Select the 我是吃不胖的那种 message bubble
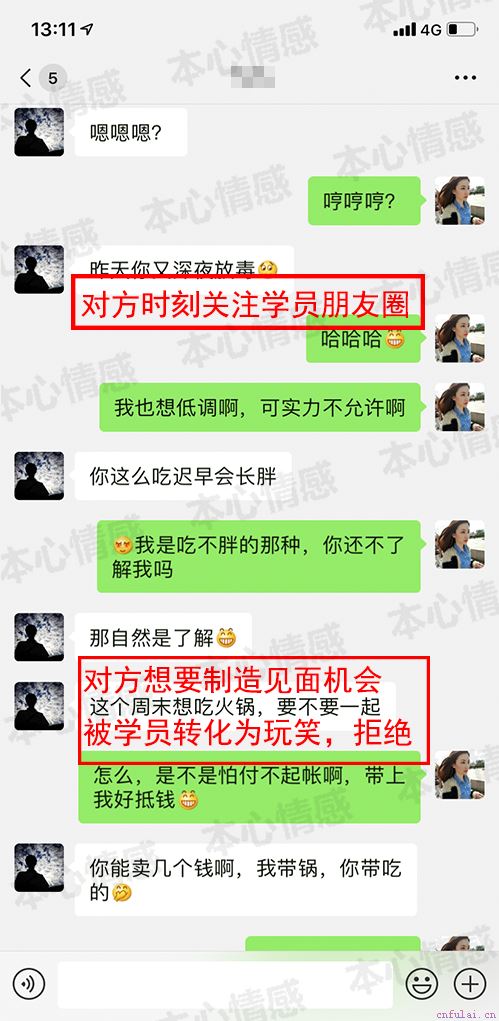Viewport: 499px width, 1021px height. point(259,557)
